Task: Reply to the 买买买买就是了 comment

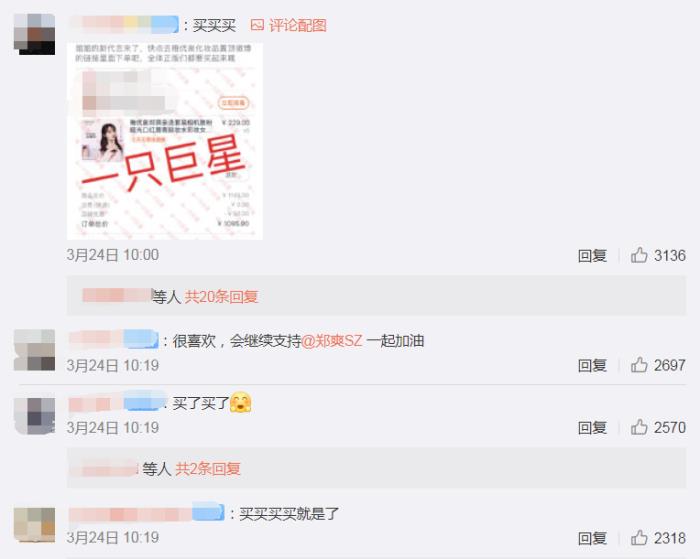Action: [x=592, y=538]
